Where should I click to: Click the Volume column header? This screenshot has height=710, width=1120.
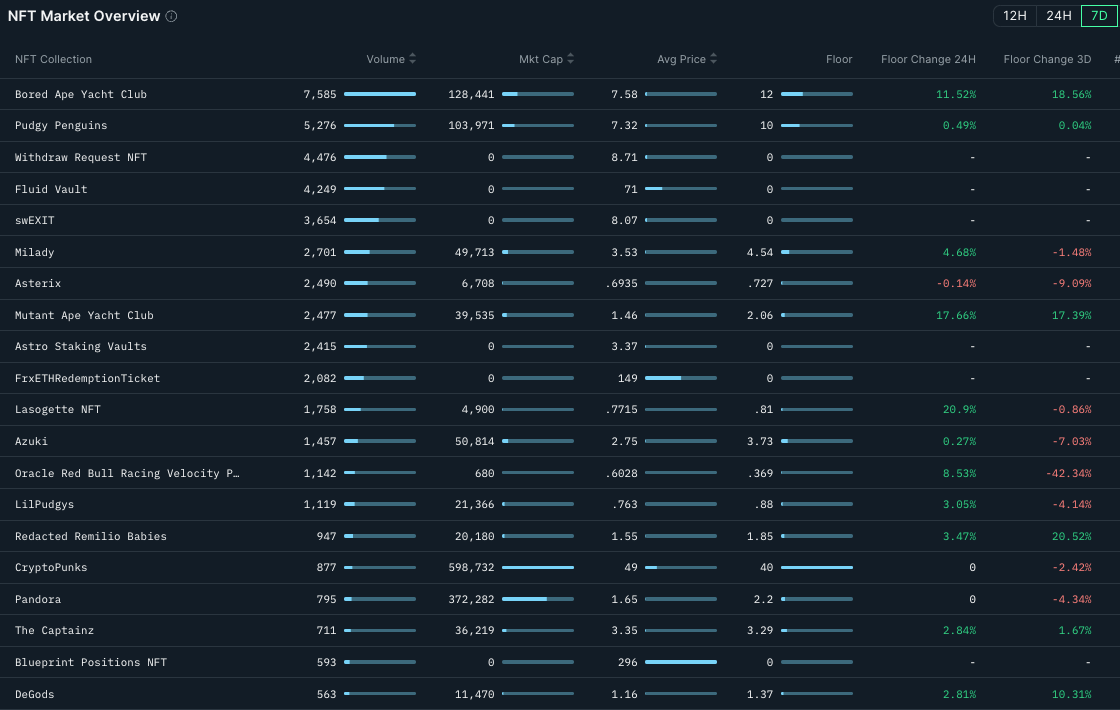point(386,59)
